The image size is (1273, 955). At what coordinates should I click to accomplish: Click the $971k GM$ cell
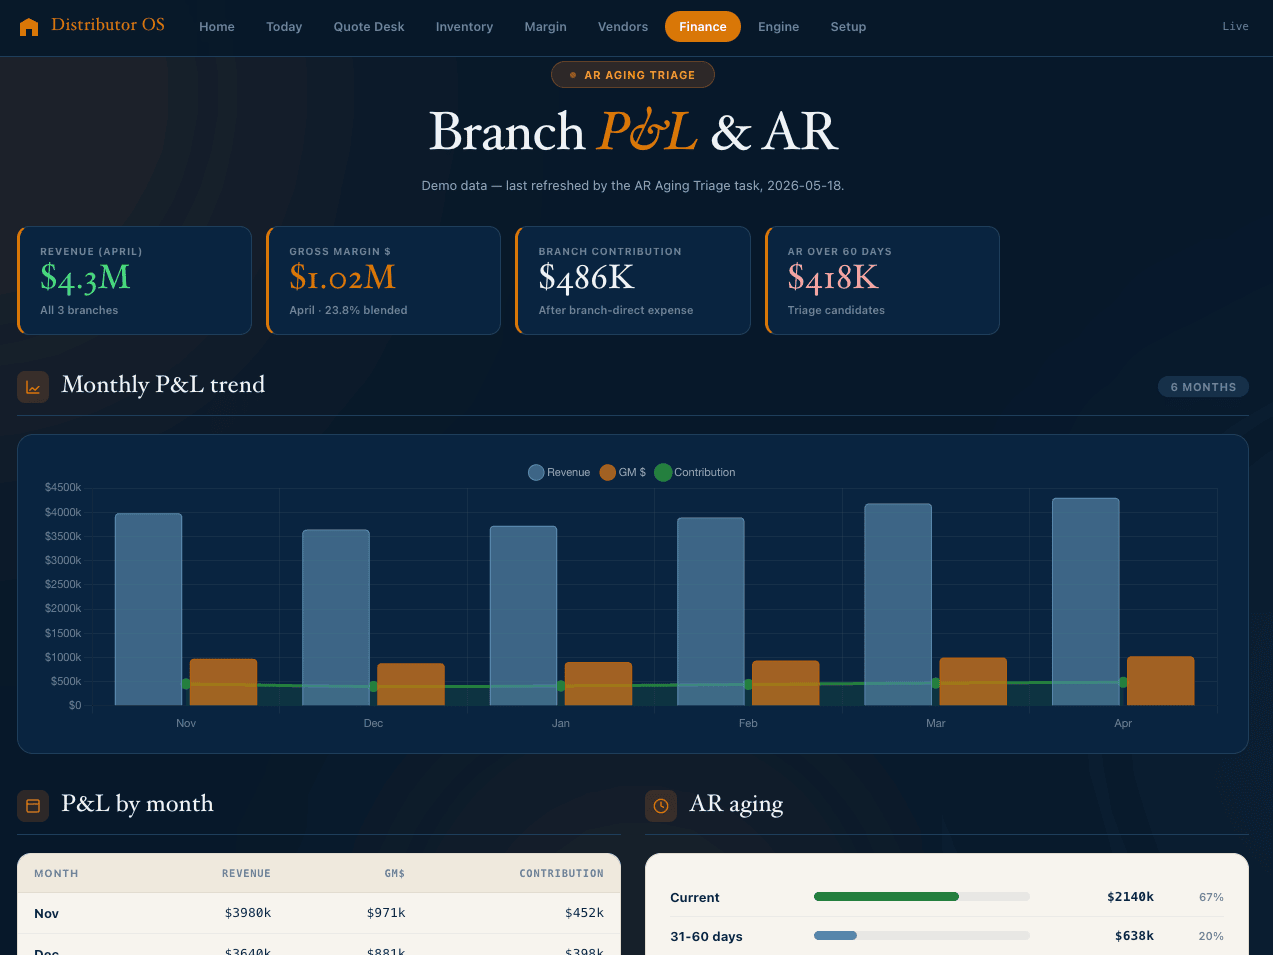click(x=386, y=913)
